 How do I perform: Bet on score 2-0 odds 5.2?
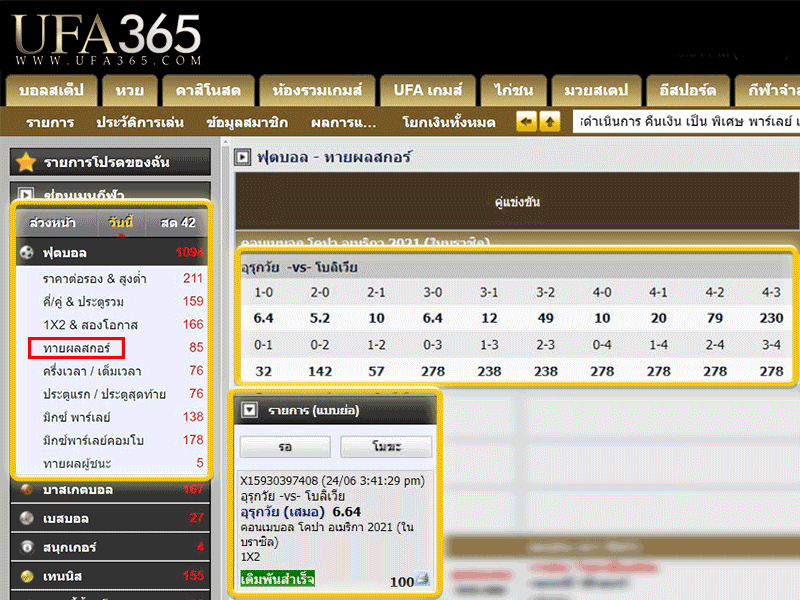[320, 318]
